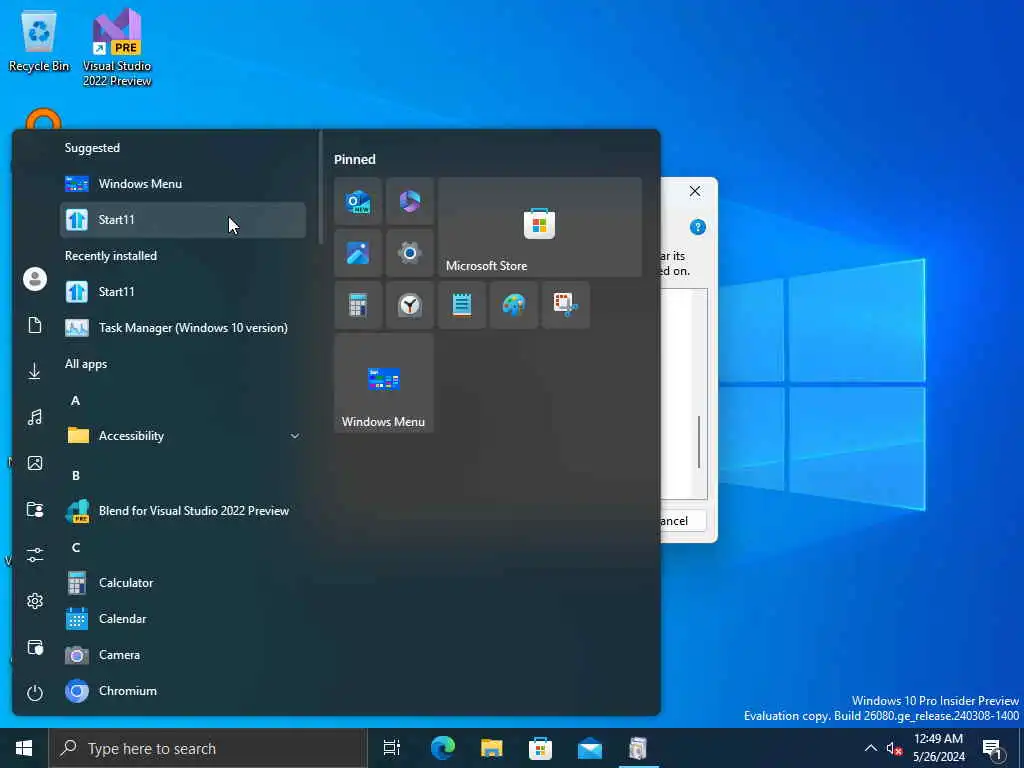Viewport: 1024px width, 768px height.
Task: Launch Windows Menu from Suggested list
Action: pos(183,184)
